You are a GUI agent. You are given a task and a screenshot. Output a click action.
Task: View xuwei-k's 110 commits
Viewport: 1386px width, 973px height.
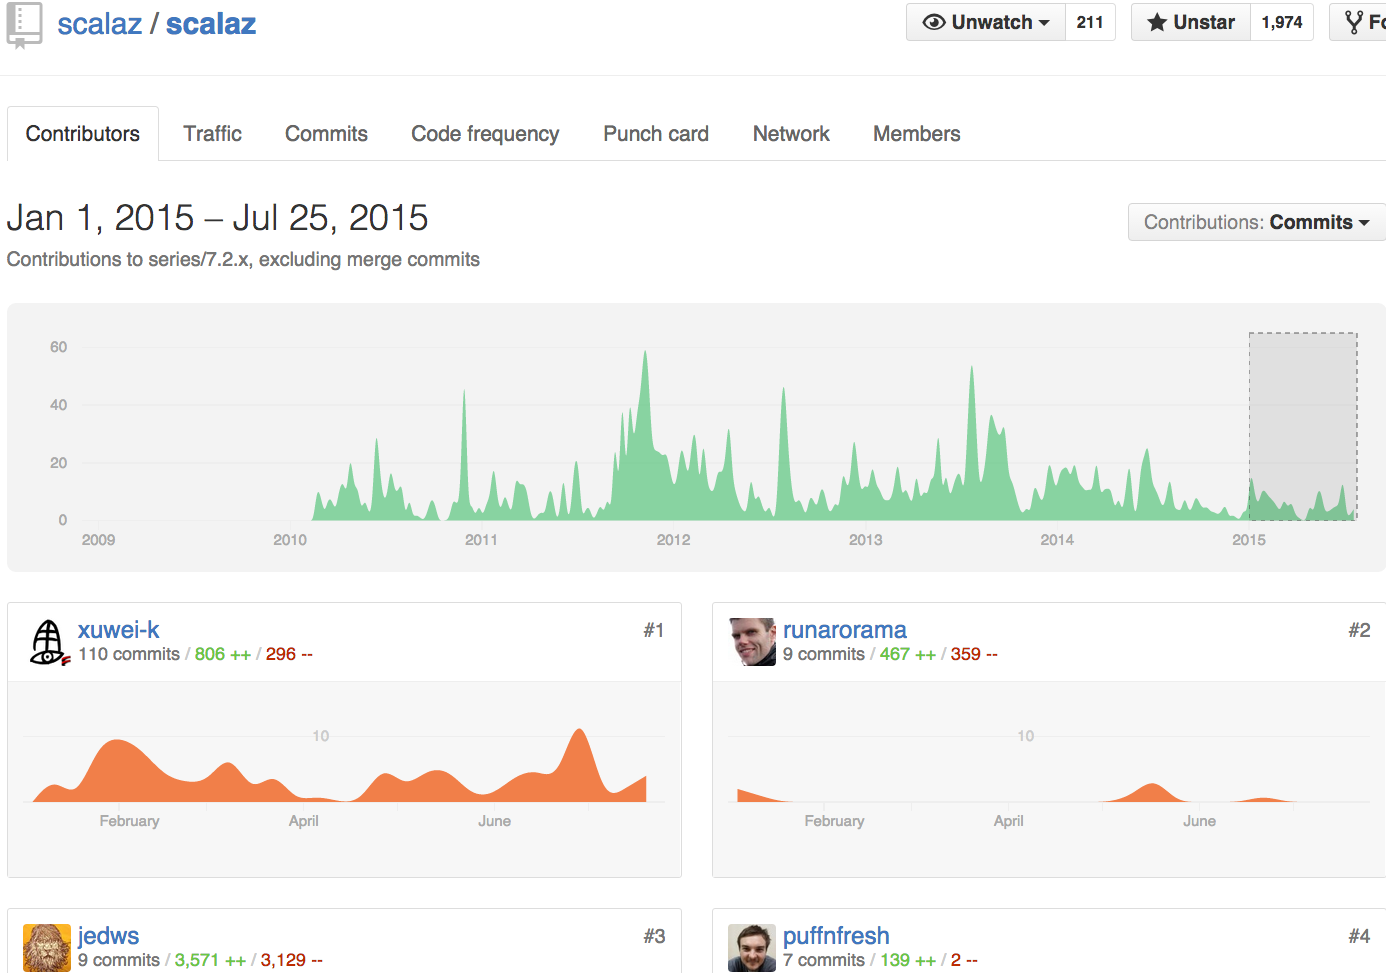tap(129, 654)
